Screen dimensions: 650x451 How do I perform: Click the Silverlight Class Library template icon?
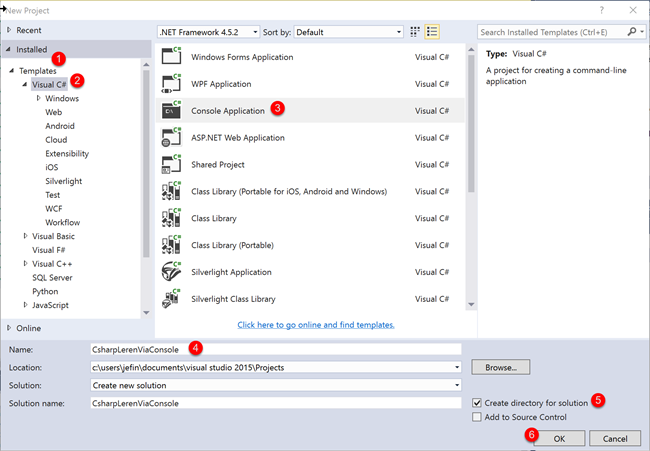point(171,299)
